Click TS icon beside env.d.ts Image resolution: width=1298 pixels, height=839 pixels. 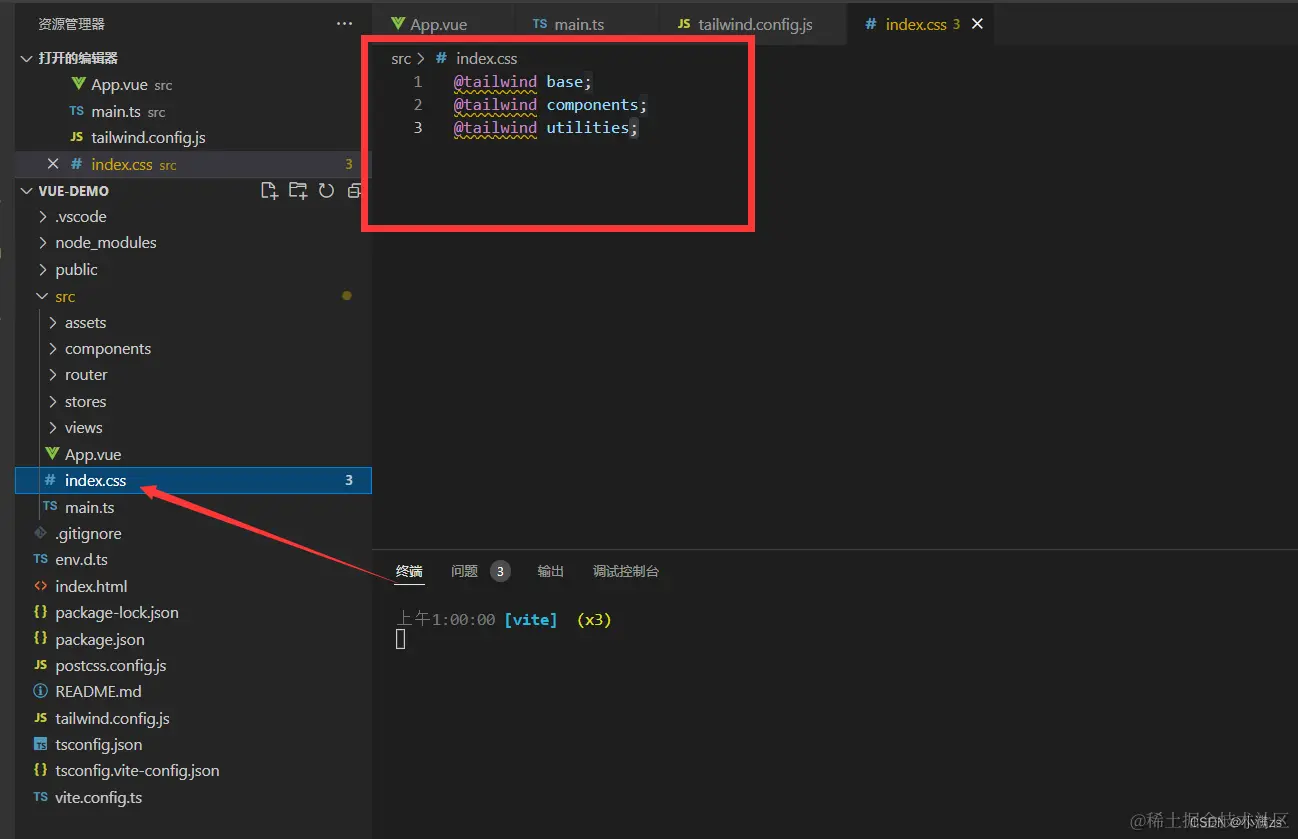click(x=40, y=559)
